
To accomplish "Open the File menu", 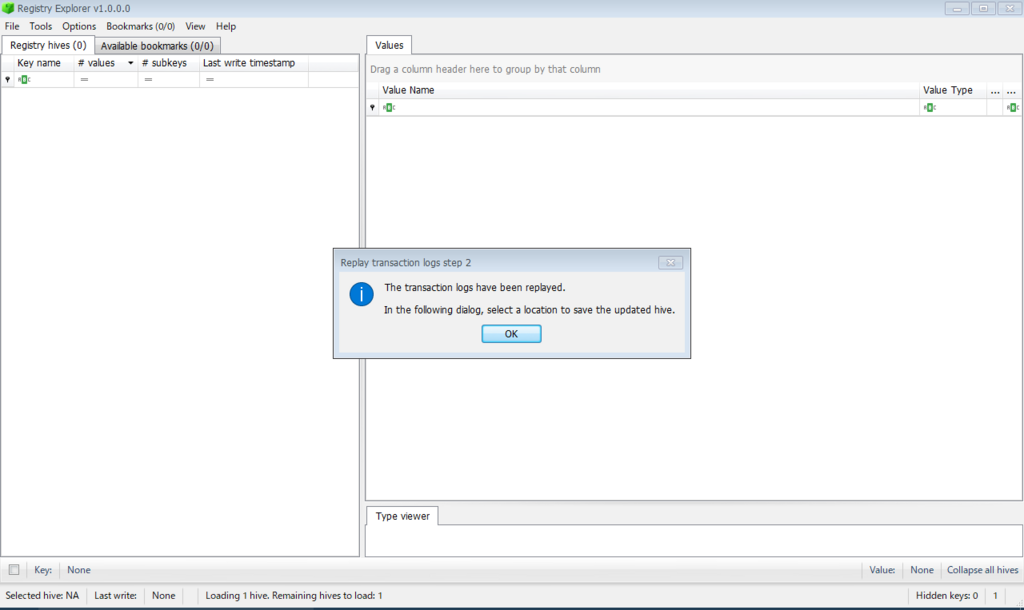I will pyautogui.click(x=12, y=26).
